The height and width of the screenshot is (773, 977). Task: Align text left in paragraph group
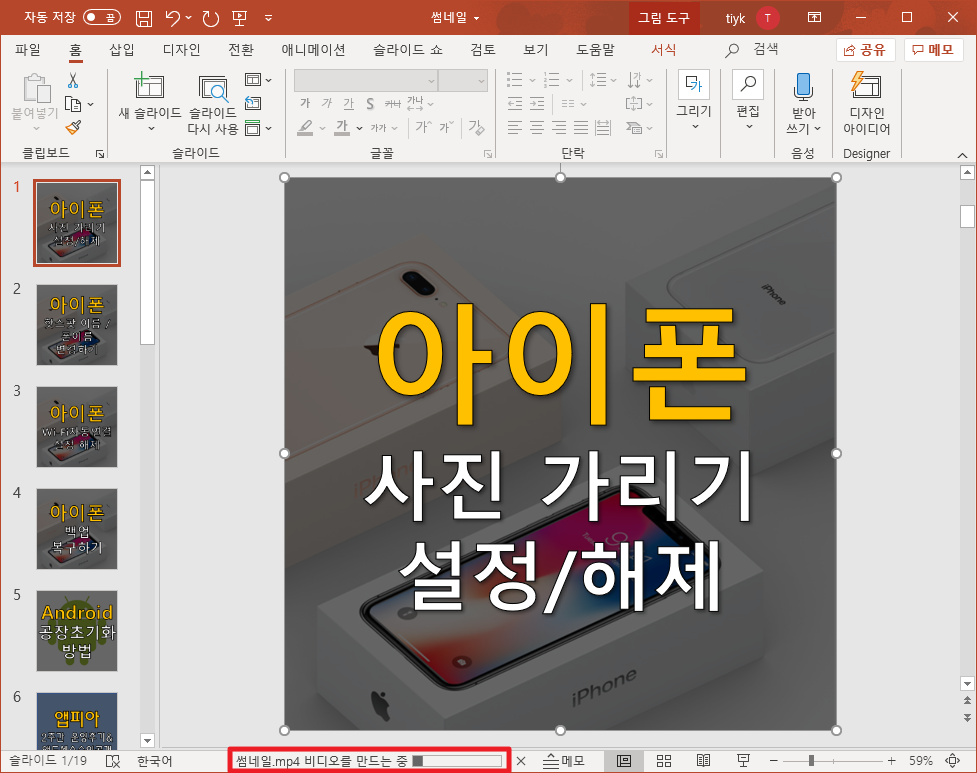[515, 128]
